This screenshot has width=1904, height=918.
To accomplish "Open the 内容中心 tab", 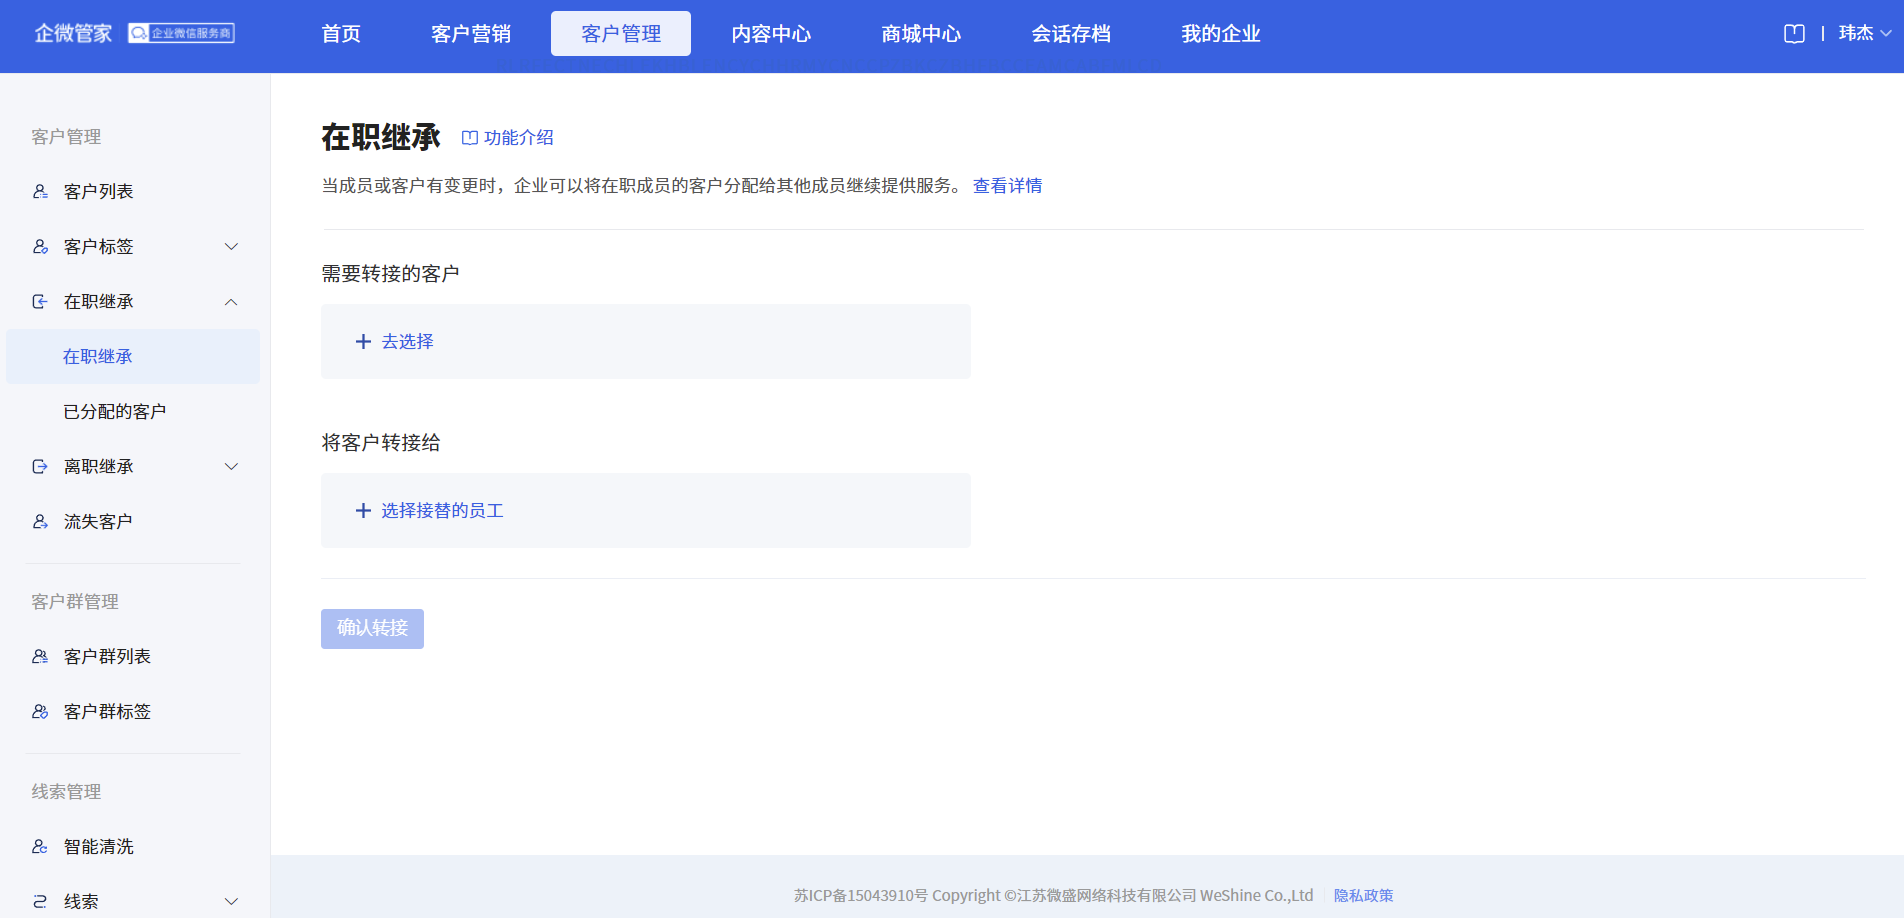I will (x=771, y=34).
